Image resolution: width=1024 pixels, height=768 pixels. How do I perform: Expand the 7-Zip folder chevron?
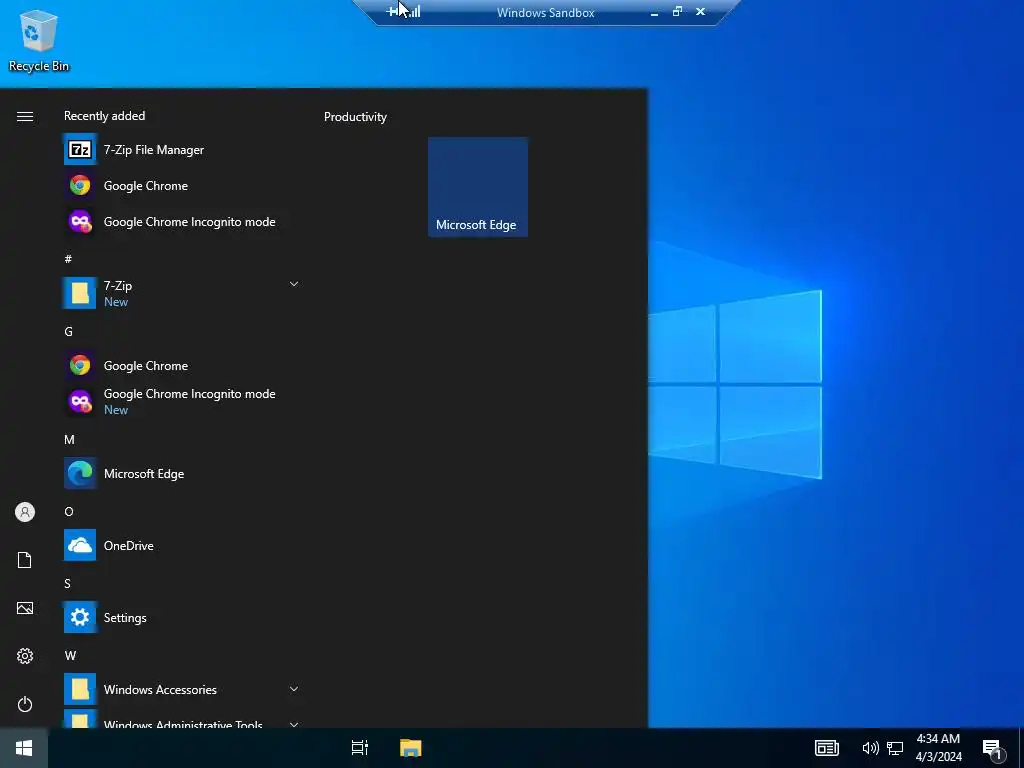tap(294, 284)
